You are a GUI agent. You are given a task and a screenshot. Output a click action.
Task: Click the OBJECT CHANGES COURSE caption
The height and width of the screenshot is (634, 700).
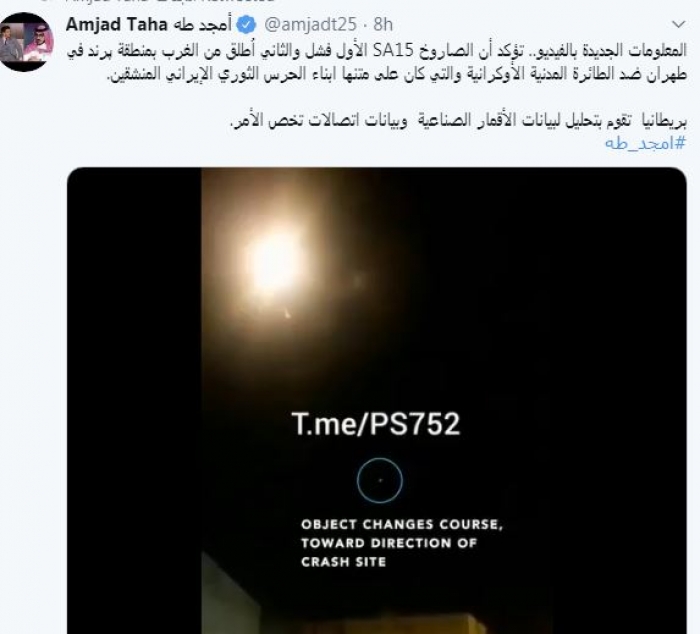click(x=402, y=524)
